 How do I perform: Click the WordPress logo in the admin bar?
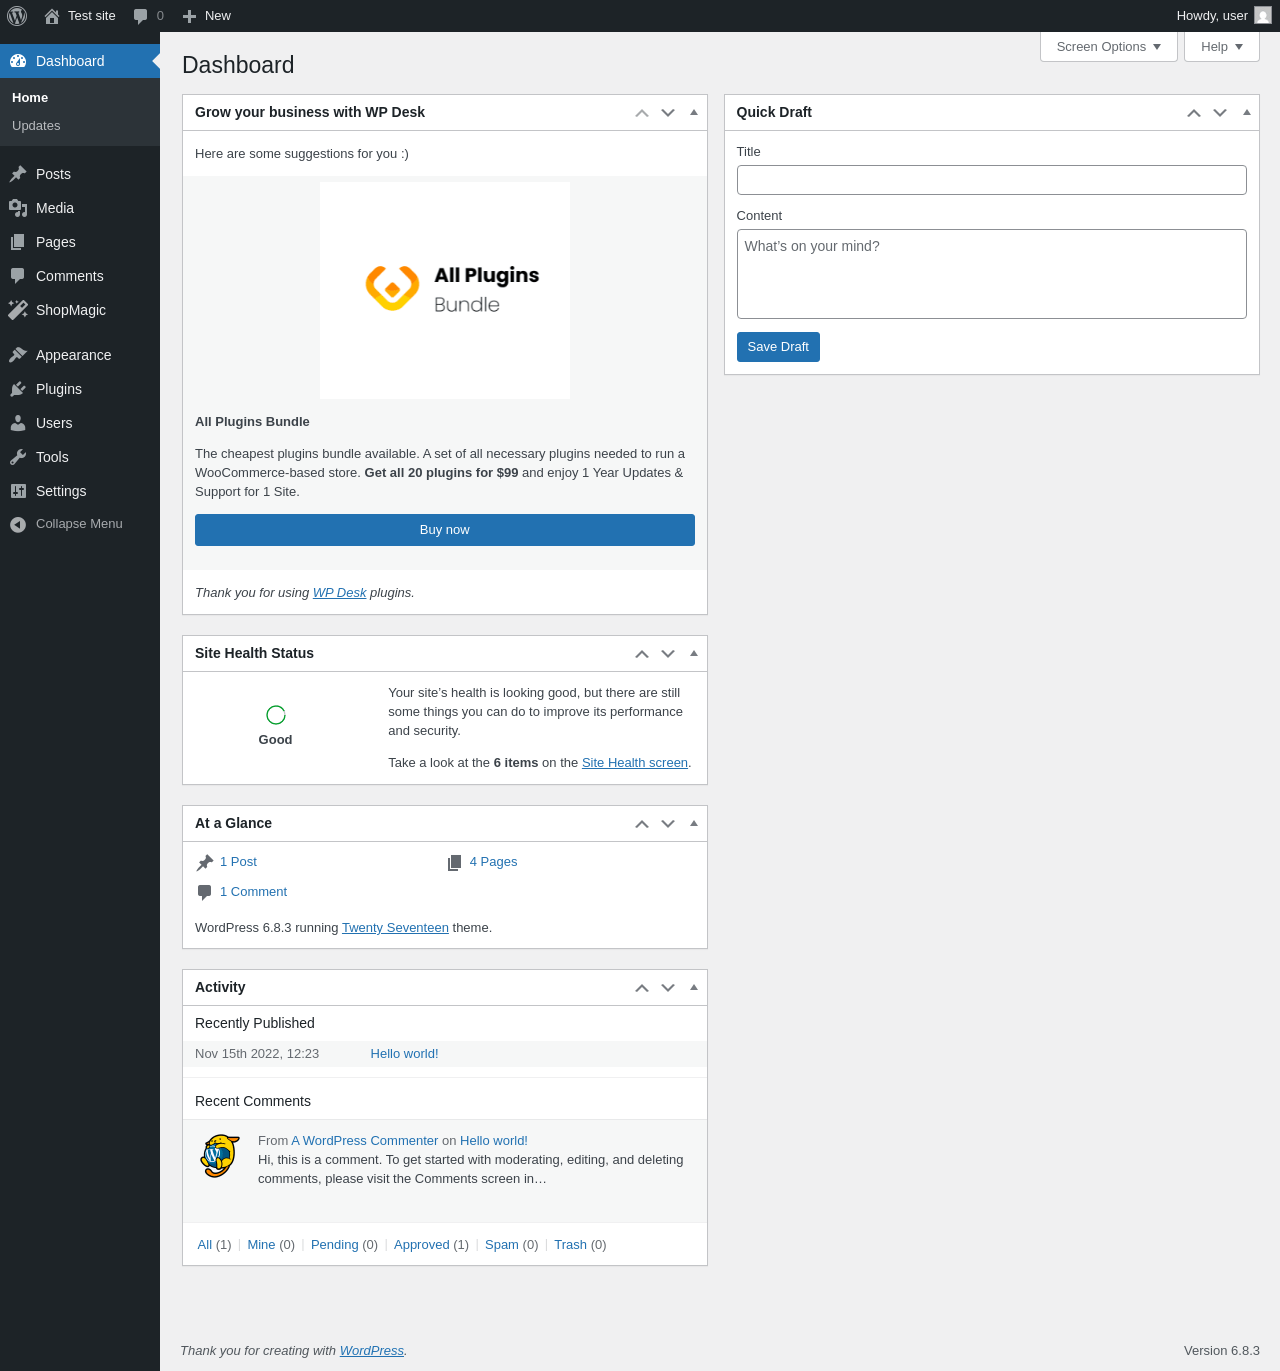pyautogui.click(x=17, y=16)
